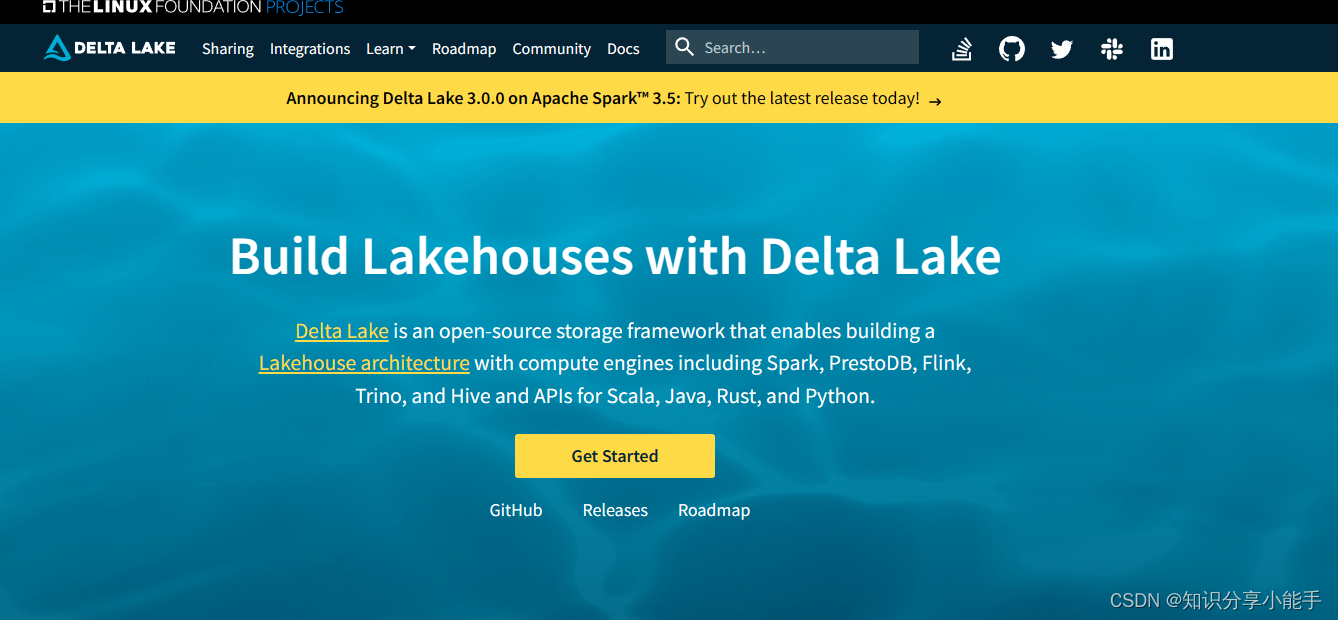The image size is (1338, 620).
Task: Click the Linux Foundation Projects logo
Action: pos(193,7)
